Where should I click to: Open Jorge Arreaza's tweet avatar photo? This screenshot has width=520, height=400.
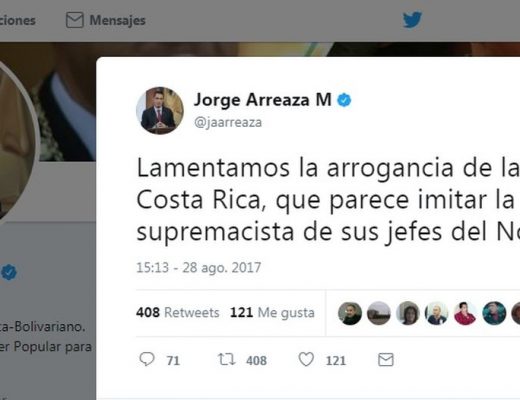click(160, 111)
